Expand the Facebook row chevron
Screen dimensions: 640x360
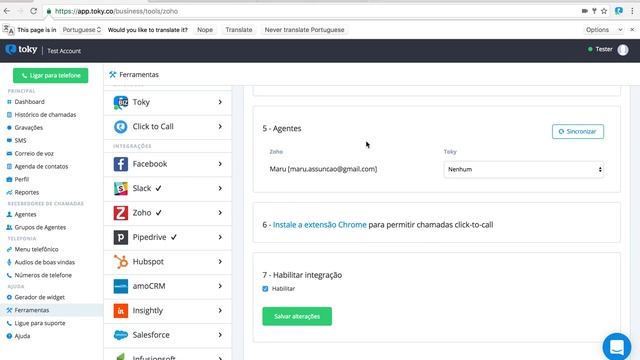tap(220, 164)
